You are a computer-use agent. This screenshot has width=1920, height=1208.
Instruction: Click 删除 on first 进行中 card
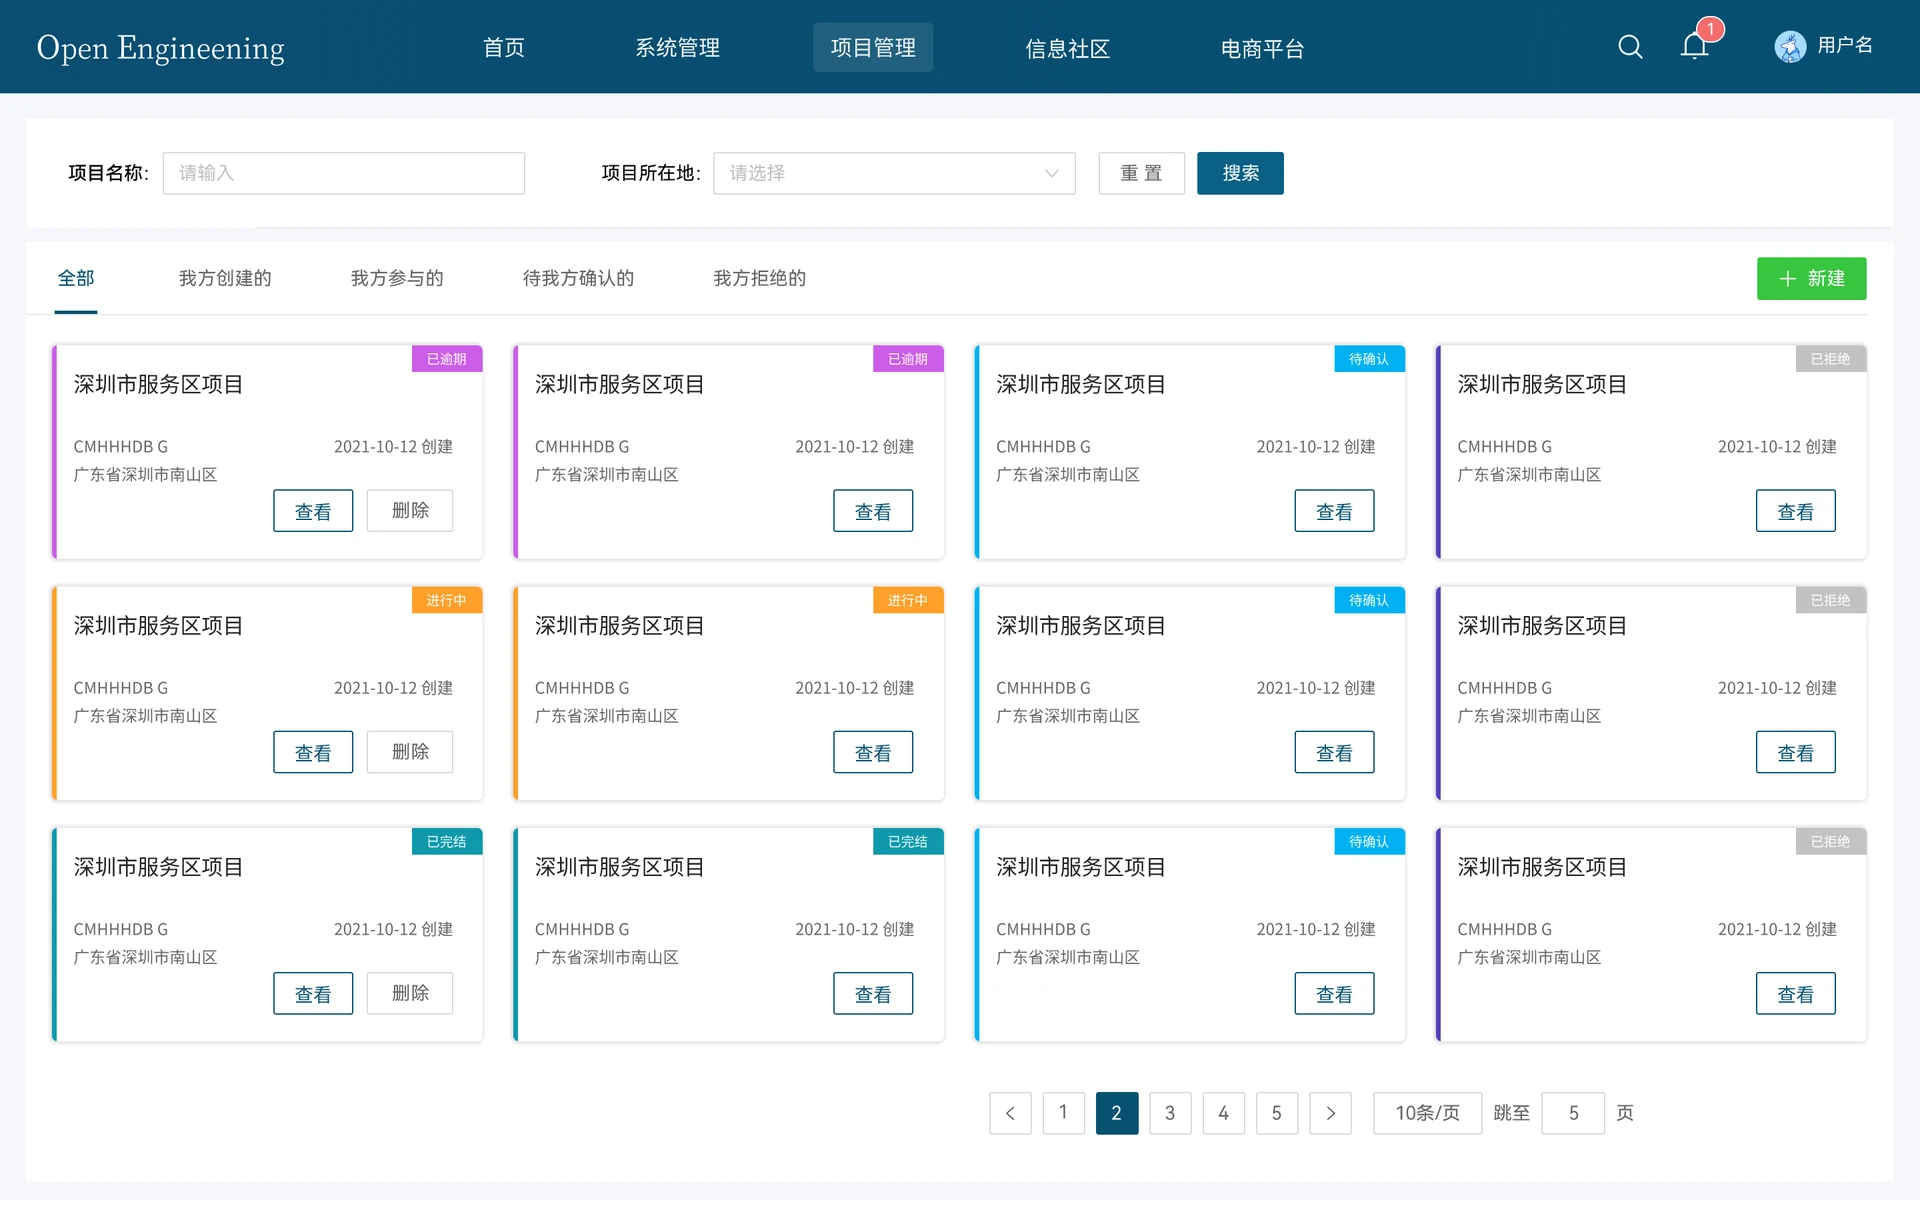[x=410, y=752]
